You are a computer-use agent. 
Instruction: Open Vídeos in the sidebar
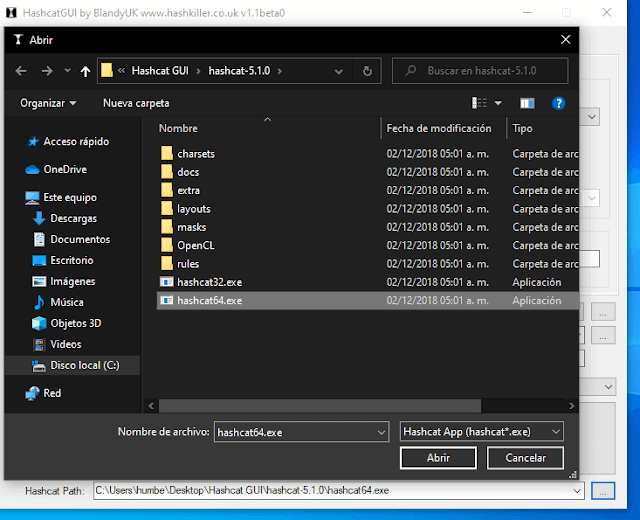point(57,344)
